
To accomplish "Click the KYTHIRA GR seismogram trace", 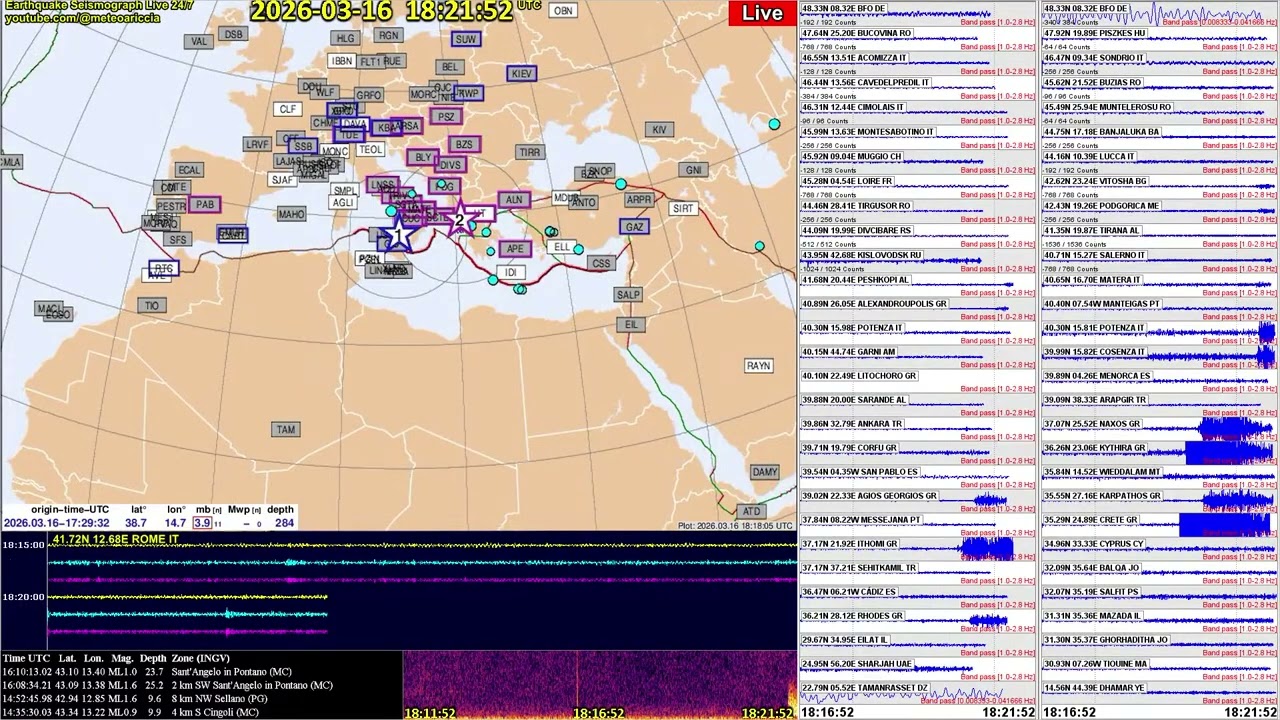I will 1159,454.
